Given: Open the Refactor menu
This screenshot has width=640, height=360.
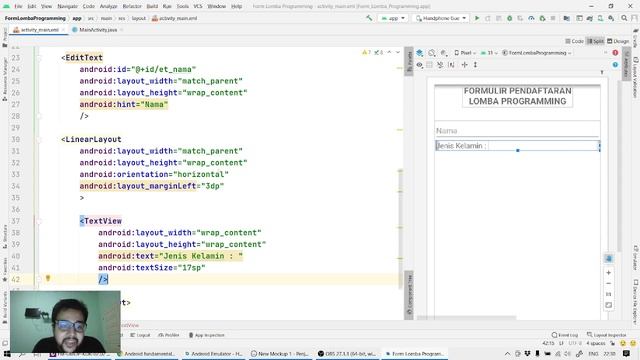Looking at the screenshot, I should [x=132, y=7].
